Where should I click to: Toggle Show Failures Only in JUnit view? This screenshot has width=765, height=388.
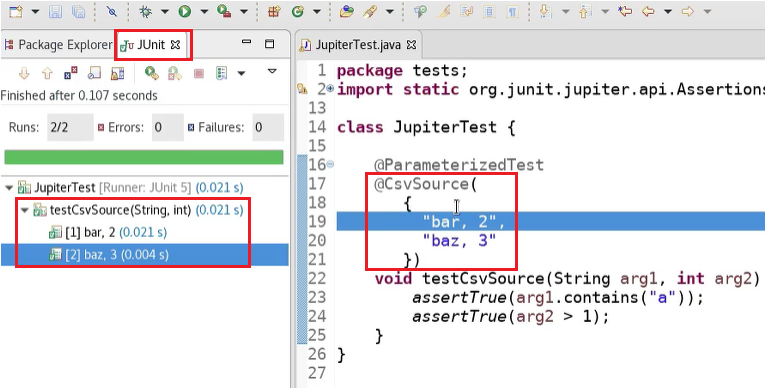tap(71, 73)
